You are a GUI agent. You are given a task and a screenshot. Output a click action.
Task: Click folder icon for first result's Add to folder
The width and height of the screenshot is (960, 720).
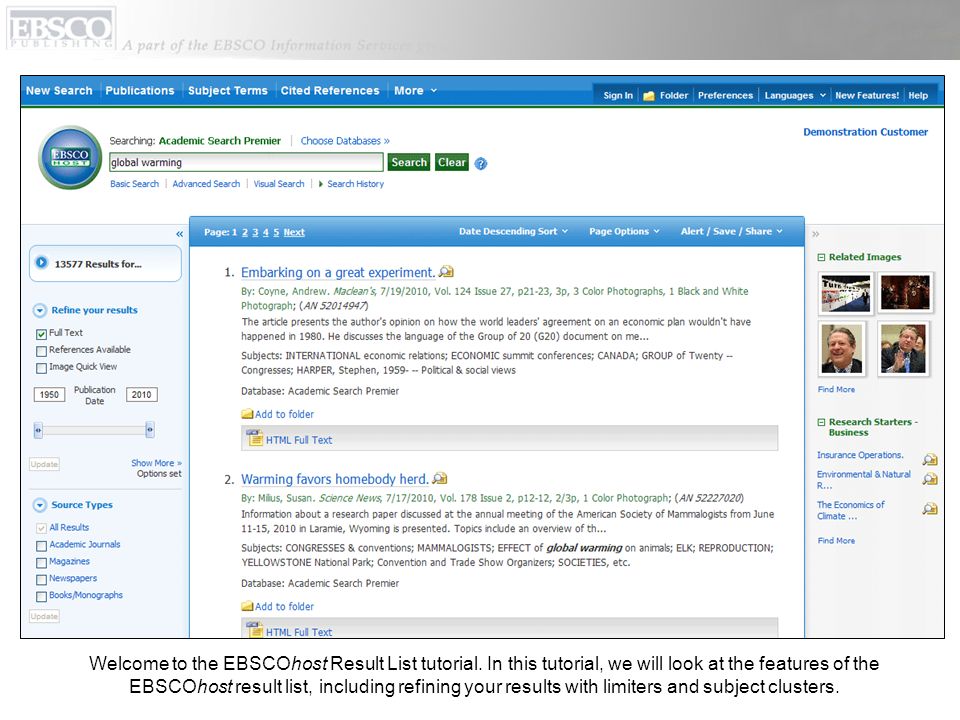click(247, 414)
